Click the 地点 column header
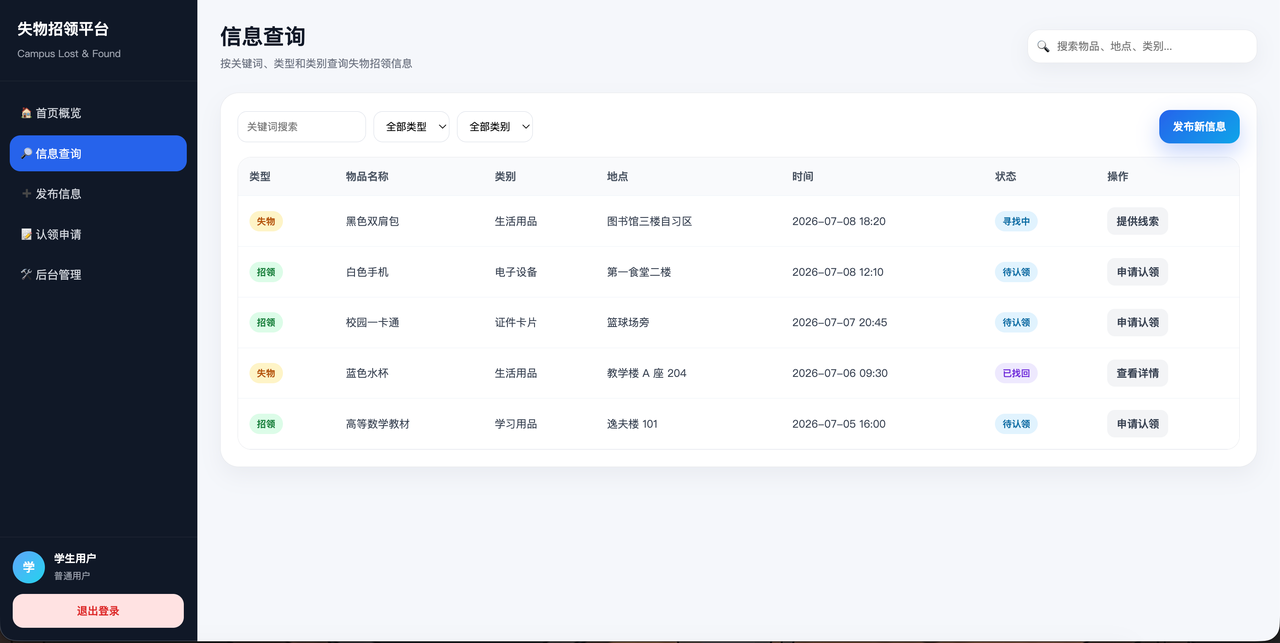This screenshot has width=1280, height=643. click(x=617, y=176)
